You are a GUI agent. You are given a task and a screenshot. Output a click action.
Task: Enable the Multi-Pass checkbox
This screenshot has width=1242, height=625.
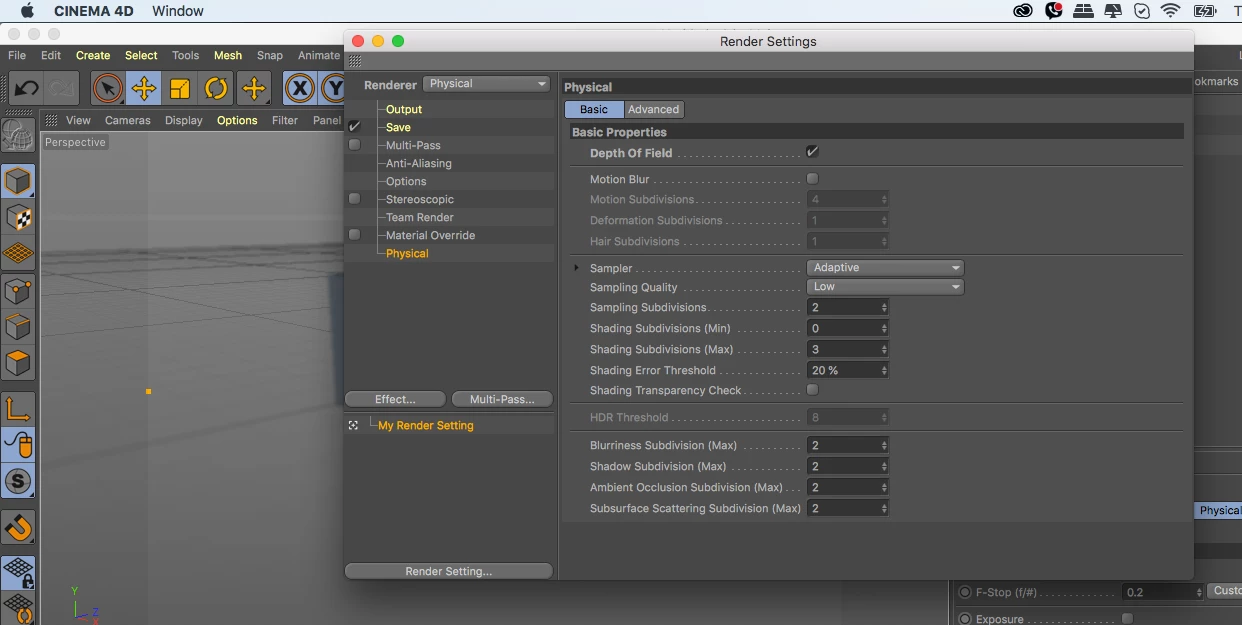tap(354, 145)
